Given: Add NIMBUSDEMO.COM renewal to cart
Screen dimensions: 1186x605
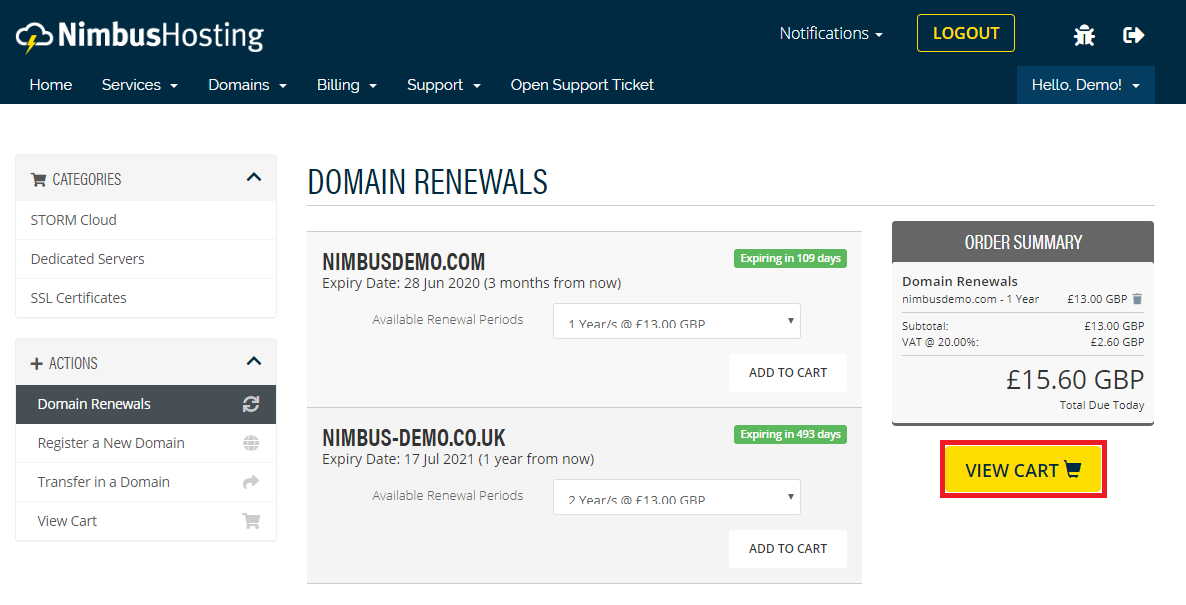Looking at the screenshot, I should coord(788,373).
